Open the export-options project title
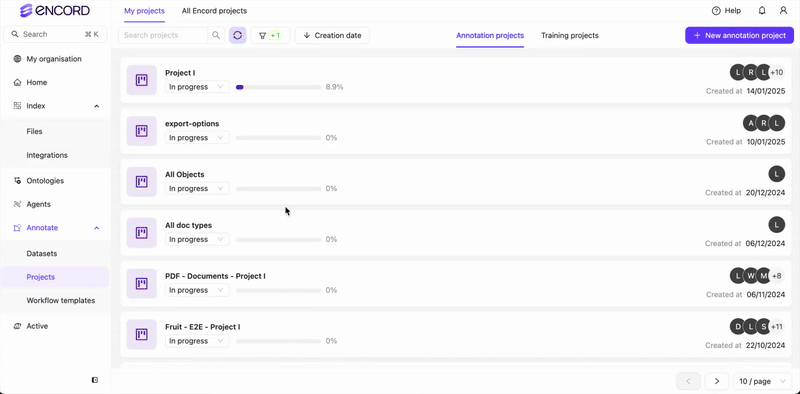Screen dimensions: 800x394 (x=192, y=124)
